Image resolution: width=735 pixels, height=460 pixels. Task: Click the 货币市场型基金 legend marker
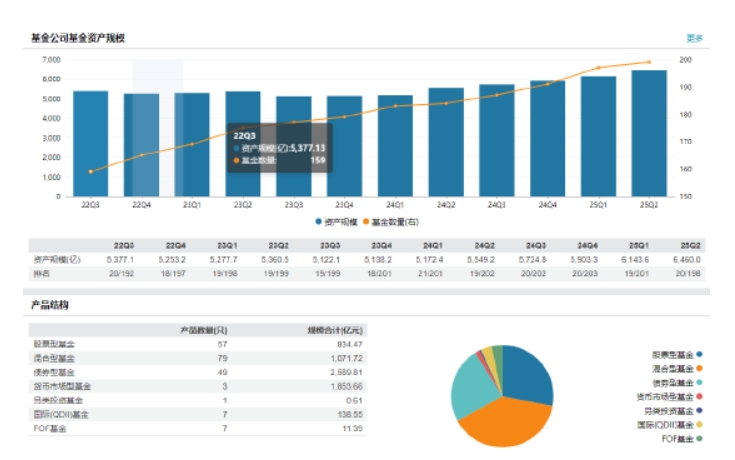[699, 396]
